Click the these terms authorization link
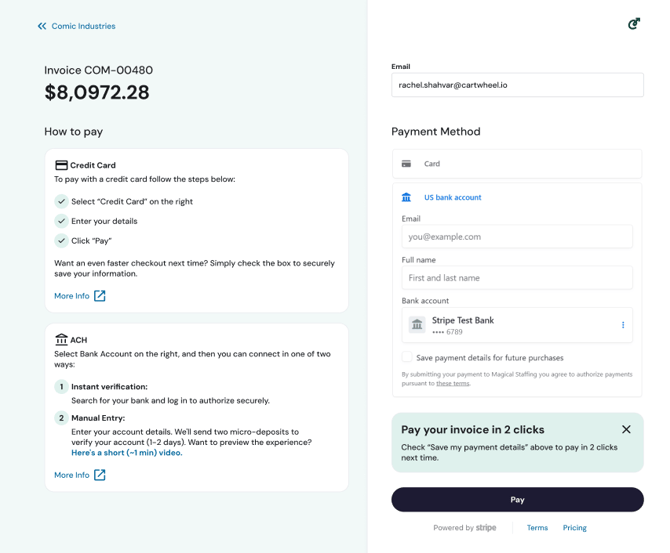670x553 pixels. tap(452, 383)
